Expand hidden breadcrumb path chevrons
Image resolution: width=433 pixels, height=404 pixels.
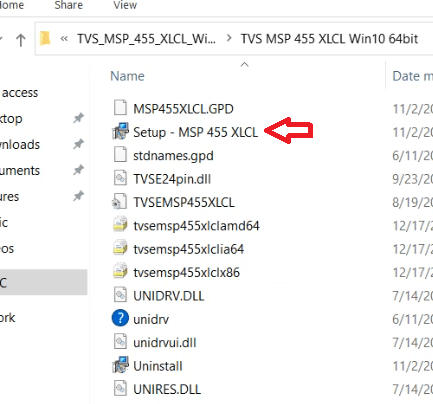pos(64,39)
